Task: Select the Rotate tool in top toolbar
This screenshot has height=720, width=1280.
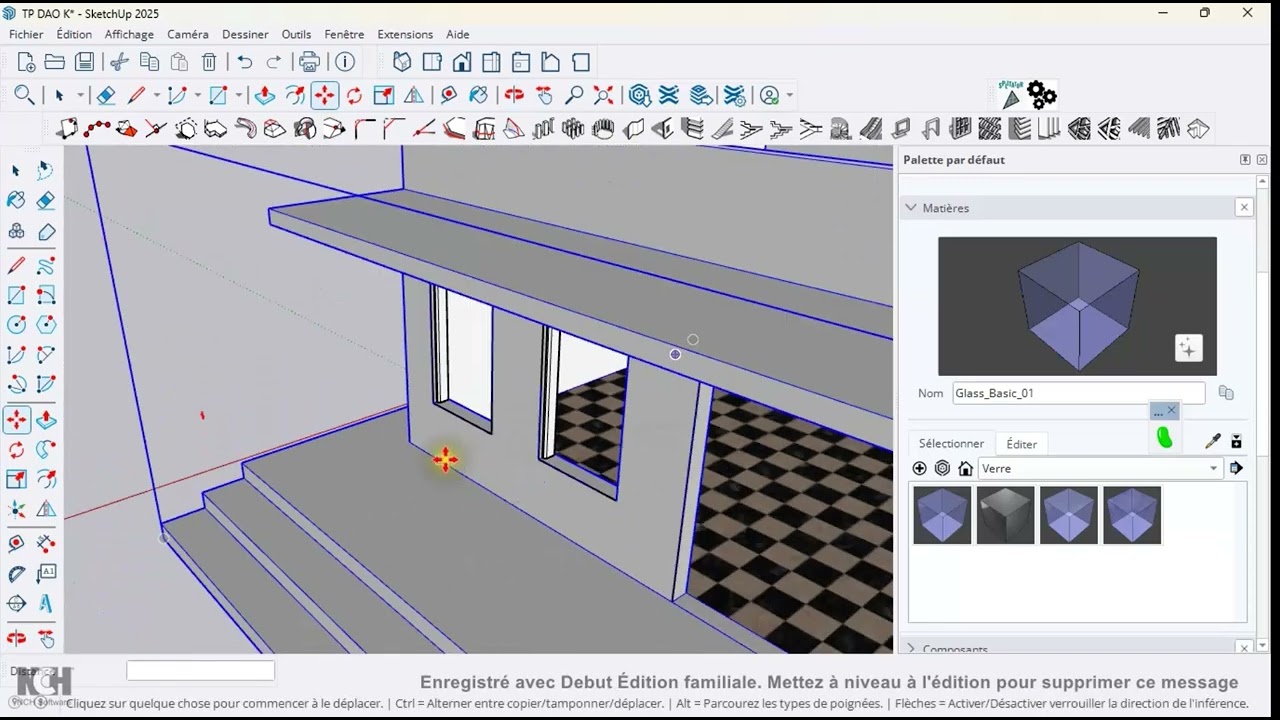Action: (x=354, y=95)
